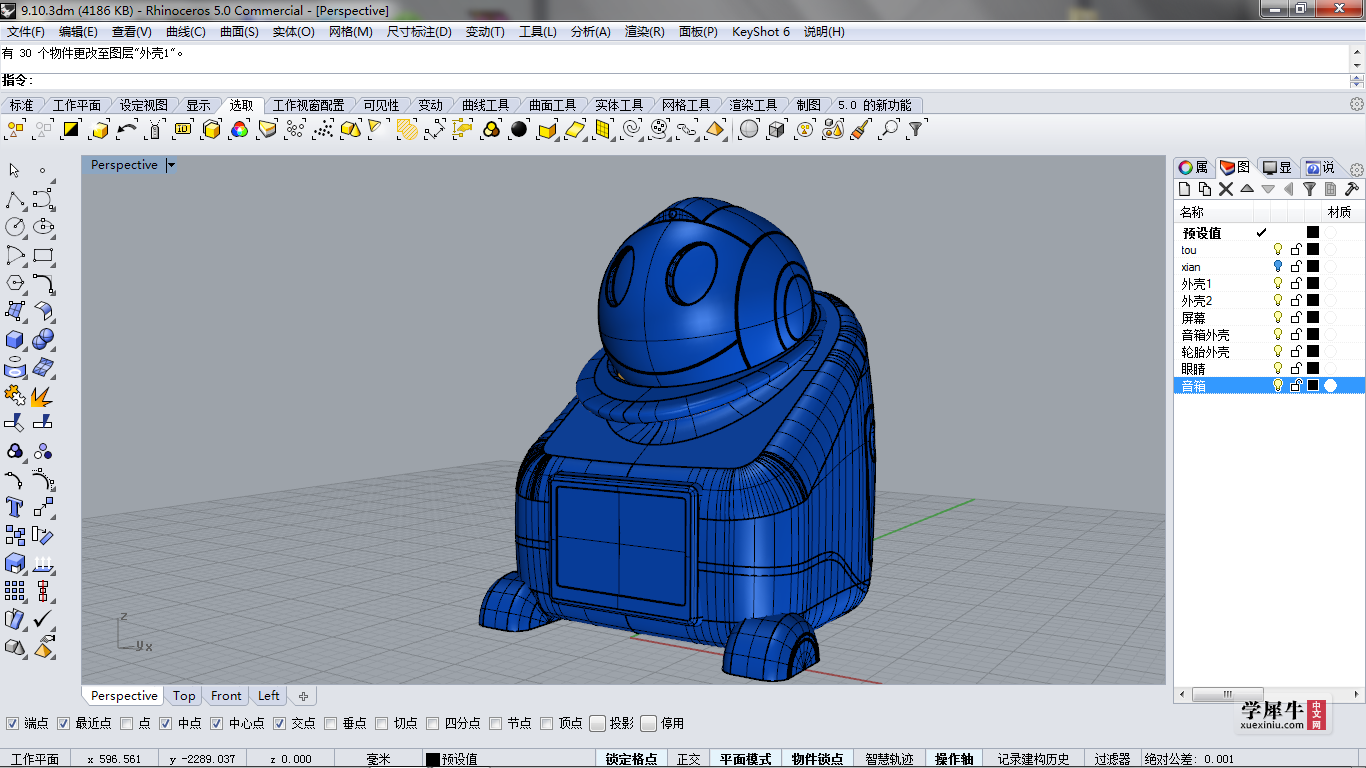Open the Perspective viewport title dropdown arrow
This screenshot has width=1366, height=768.
click(x=171, y=165)
